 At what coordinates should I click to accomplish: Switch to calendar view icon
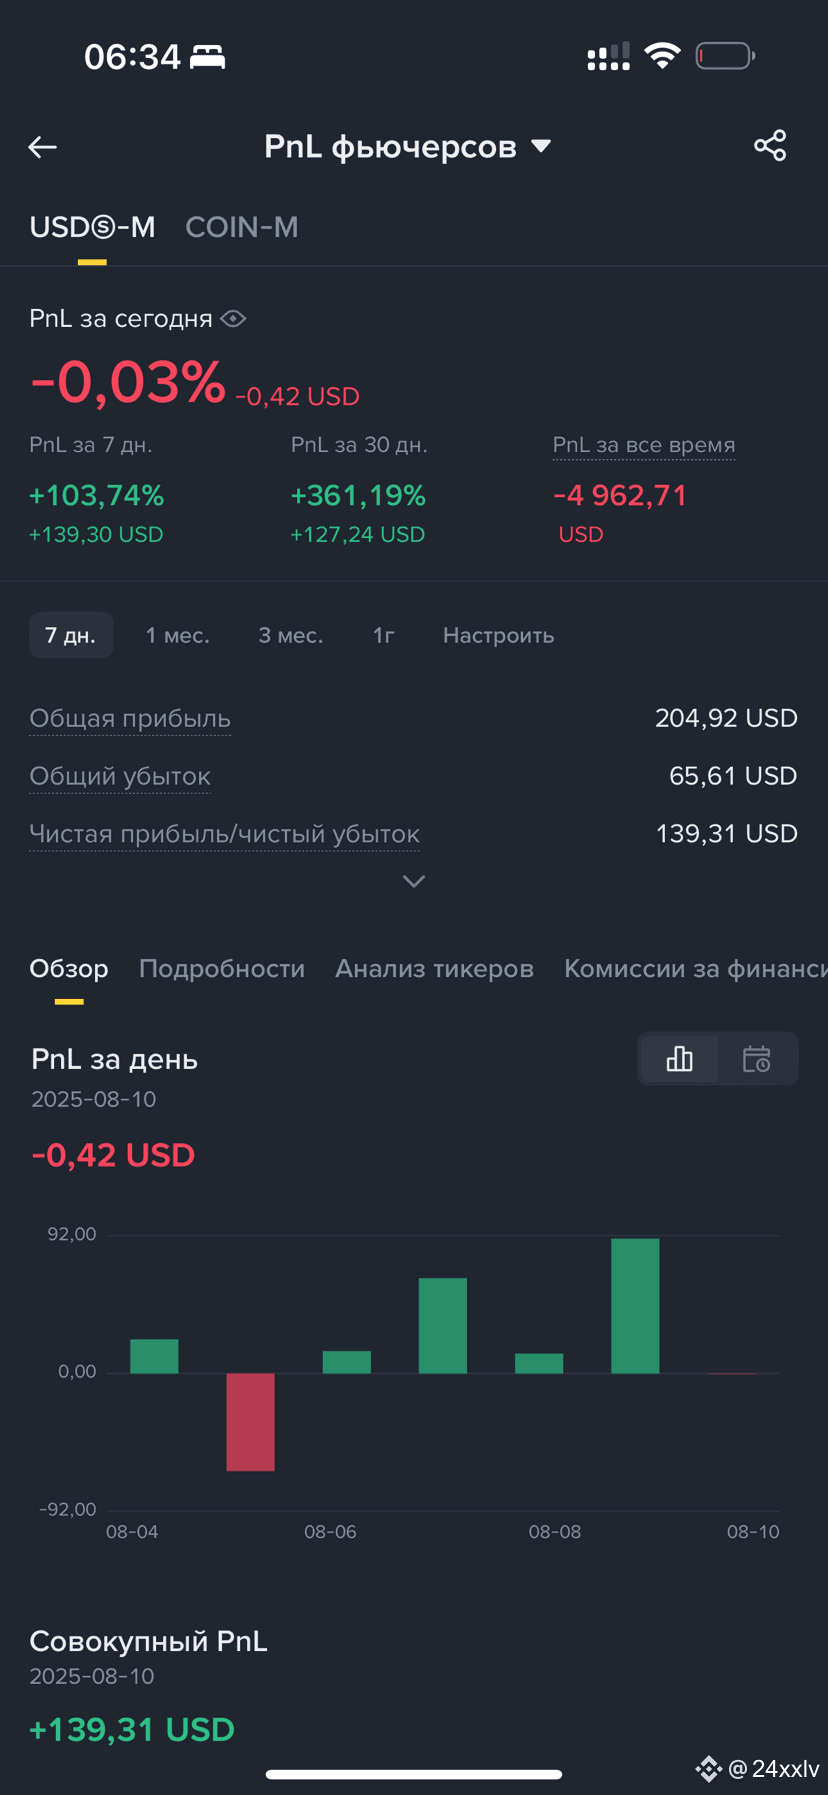pos(757,1059)
